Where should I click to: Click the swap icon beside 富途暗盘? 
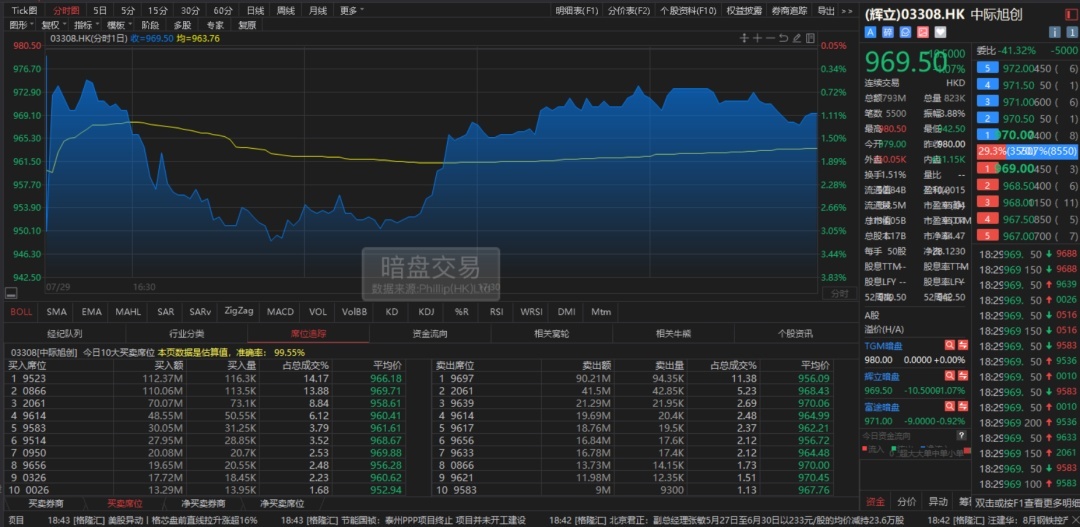point(963,406)
